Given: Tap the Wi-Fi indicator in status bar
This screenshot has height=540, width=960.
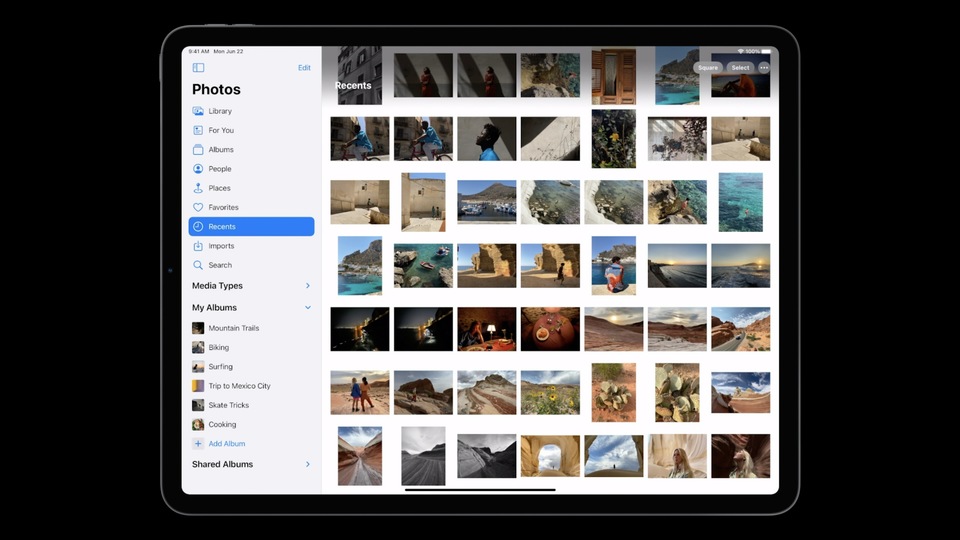Looking at the screenshot, I should coord(741,51).
